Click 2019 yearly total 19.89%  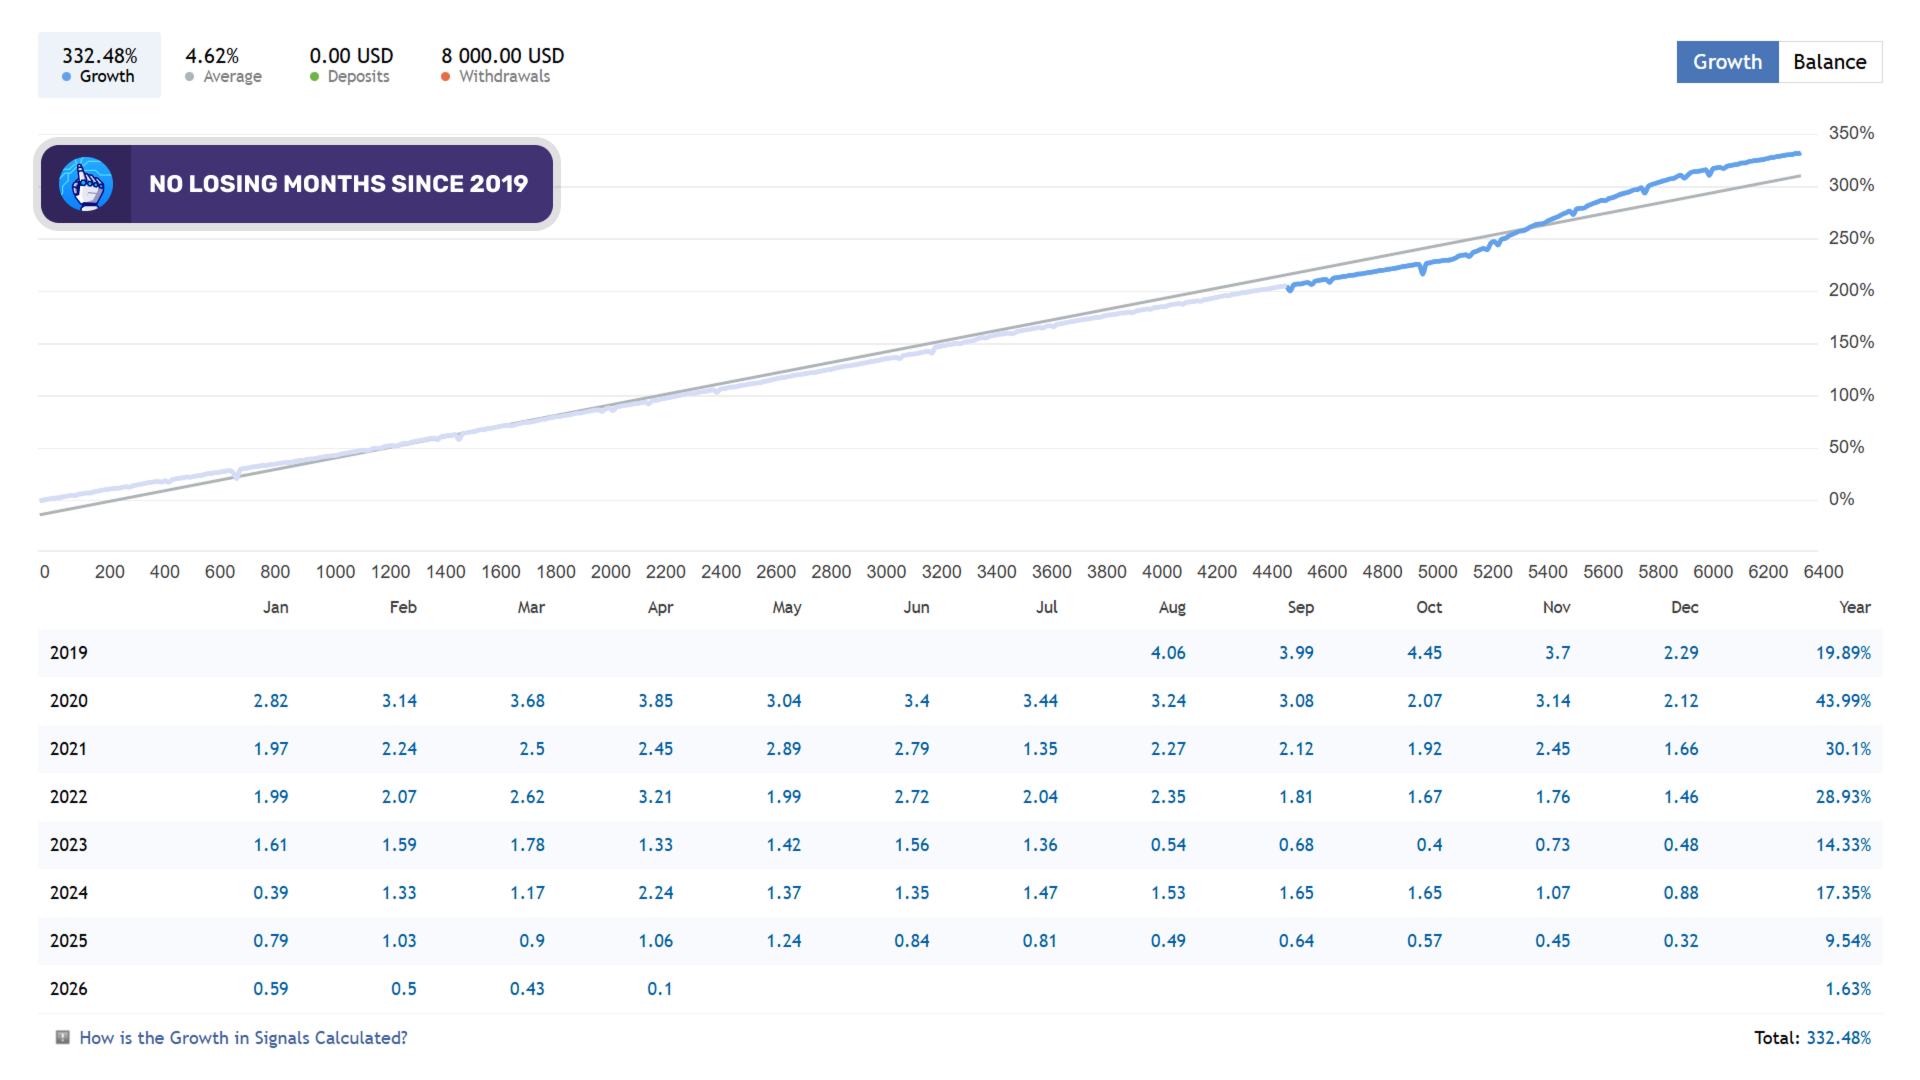click(1843, 653)
